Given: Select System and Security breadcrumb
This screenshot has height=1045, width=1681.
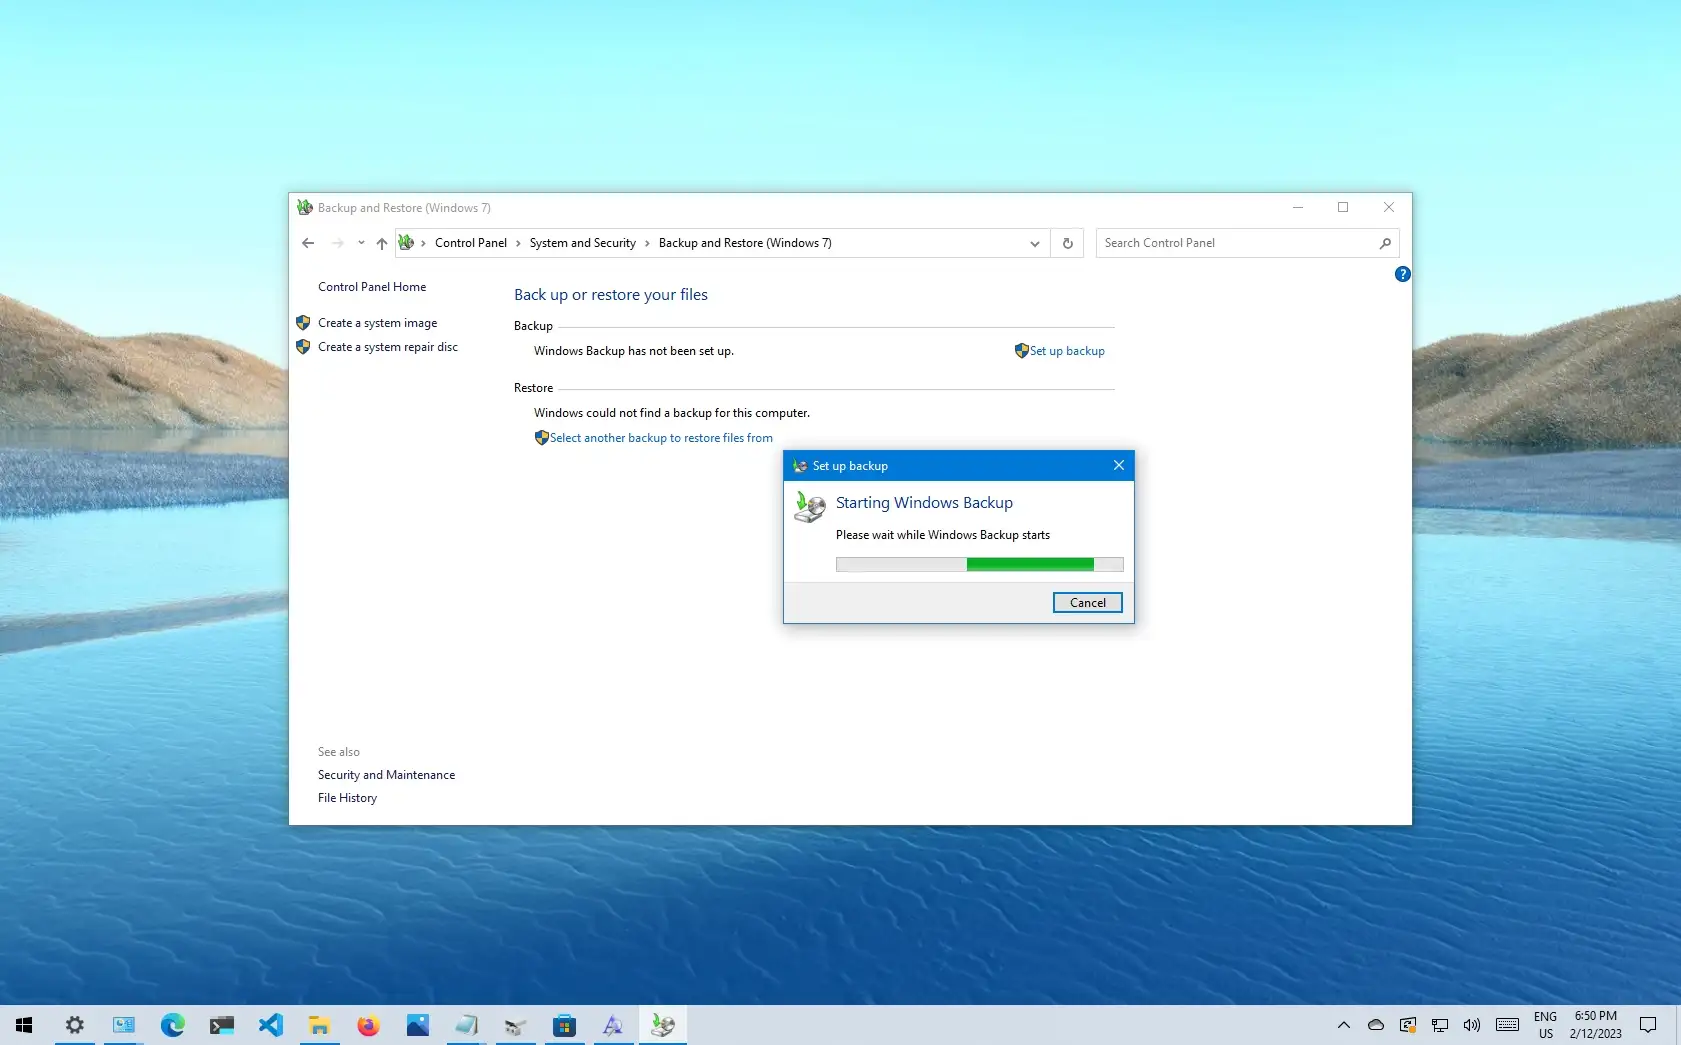Looking at the screenshot, I should [x=583, y=243].
